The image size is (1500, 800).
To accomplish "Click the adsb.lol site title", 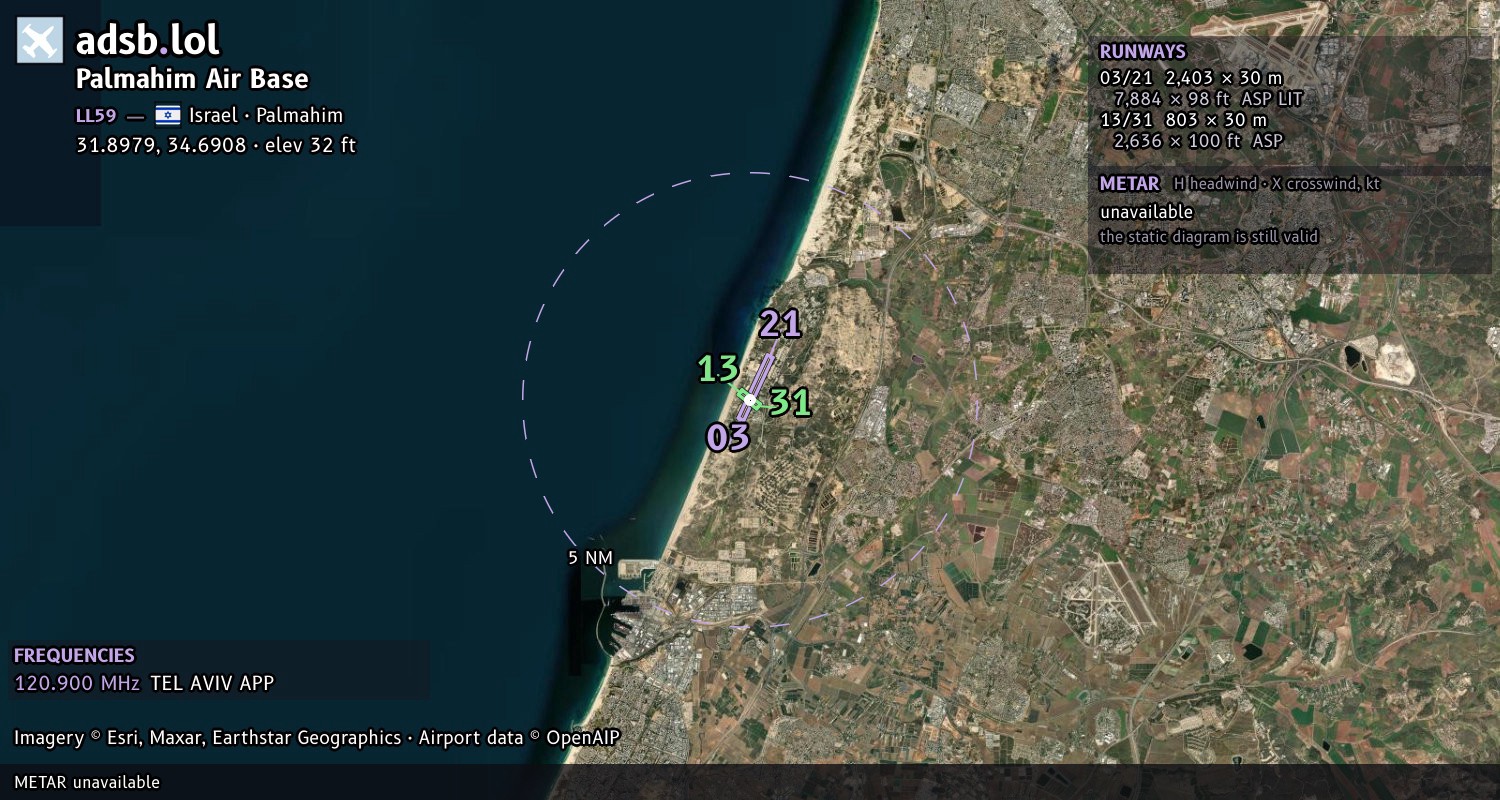I will 147,41.
